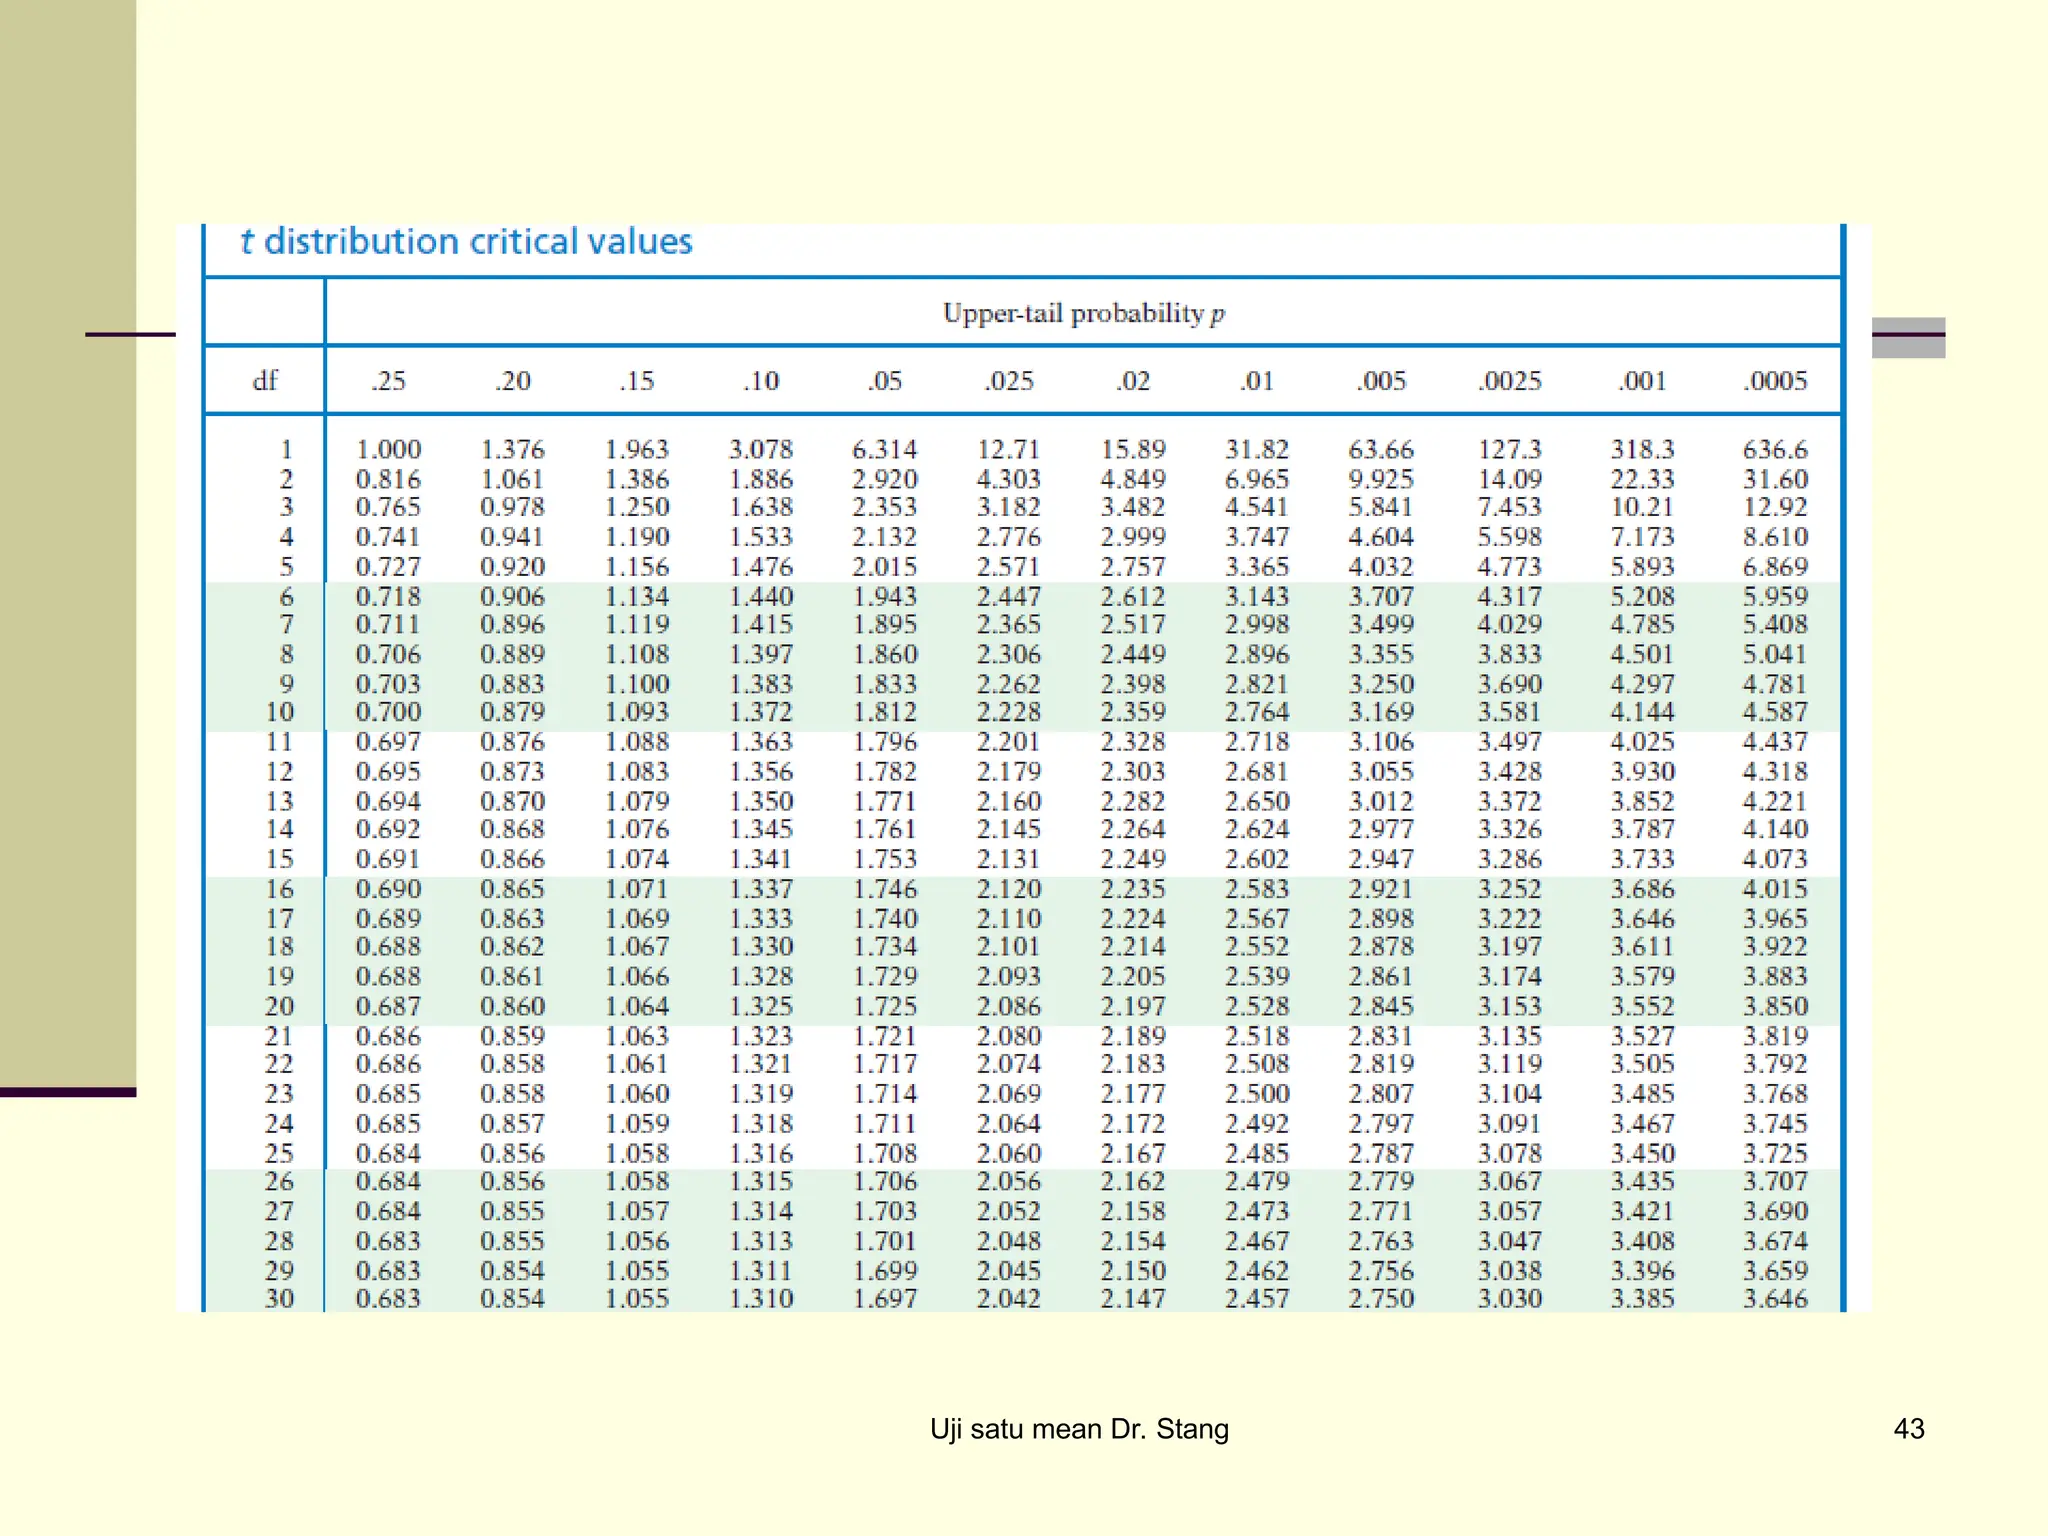Click the 't distribution critical values' title
The image size is (2048, 1536).
[x=466, y=242]
